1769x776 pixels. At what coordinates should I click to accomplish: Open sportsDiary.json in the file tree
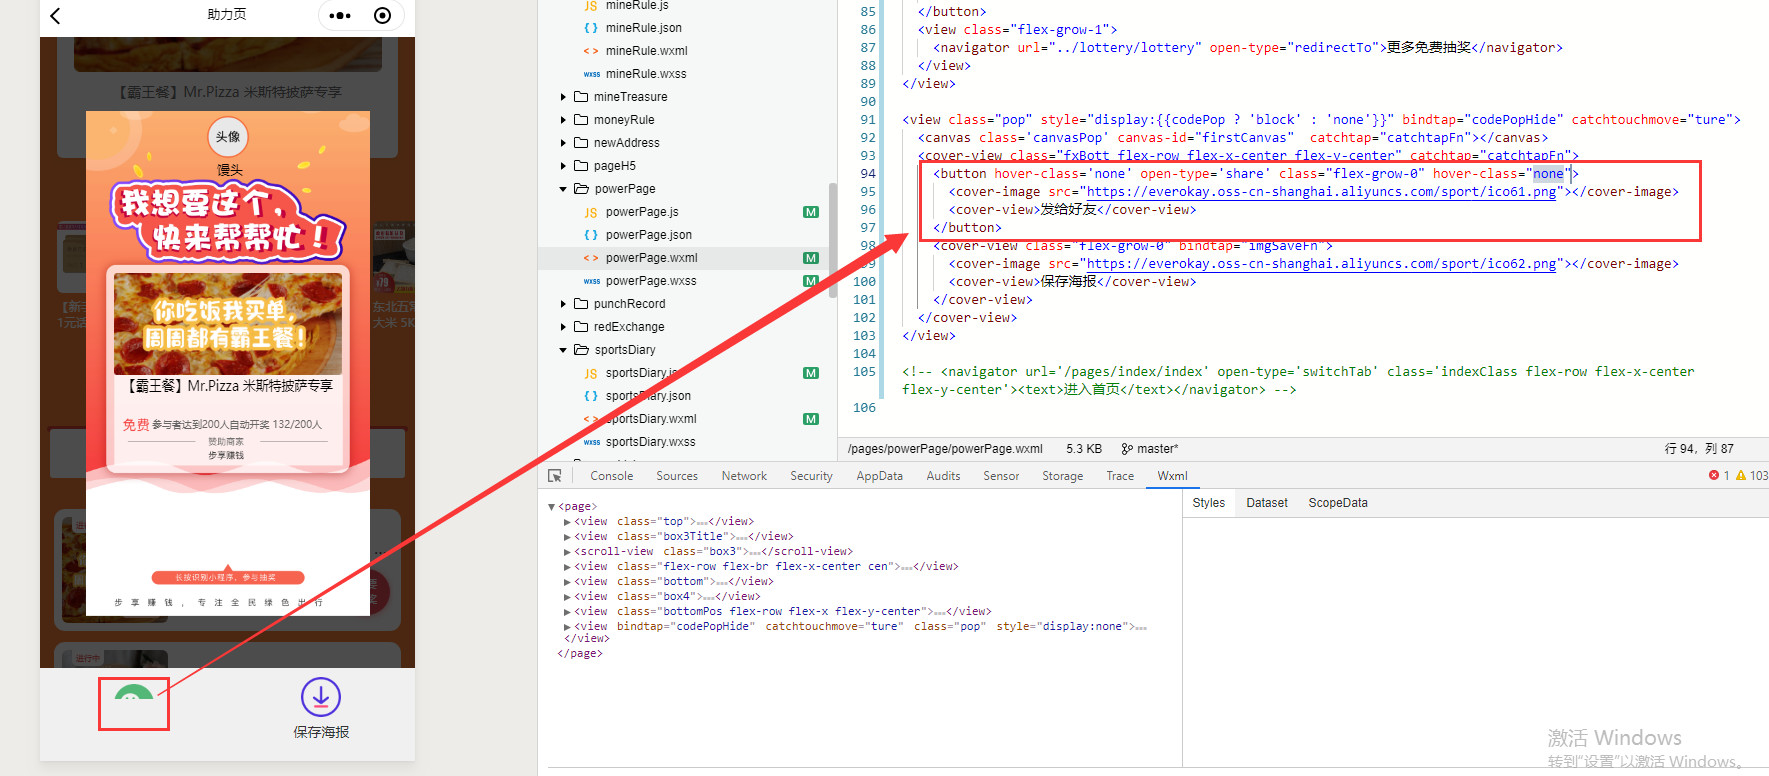[648, 396]
